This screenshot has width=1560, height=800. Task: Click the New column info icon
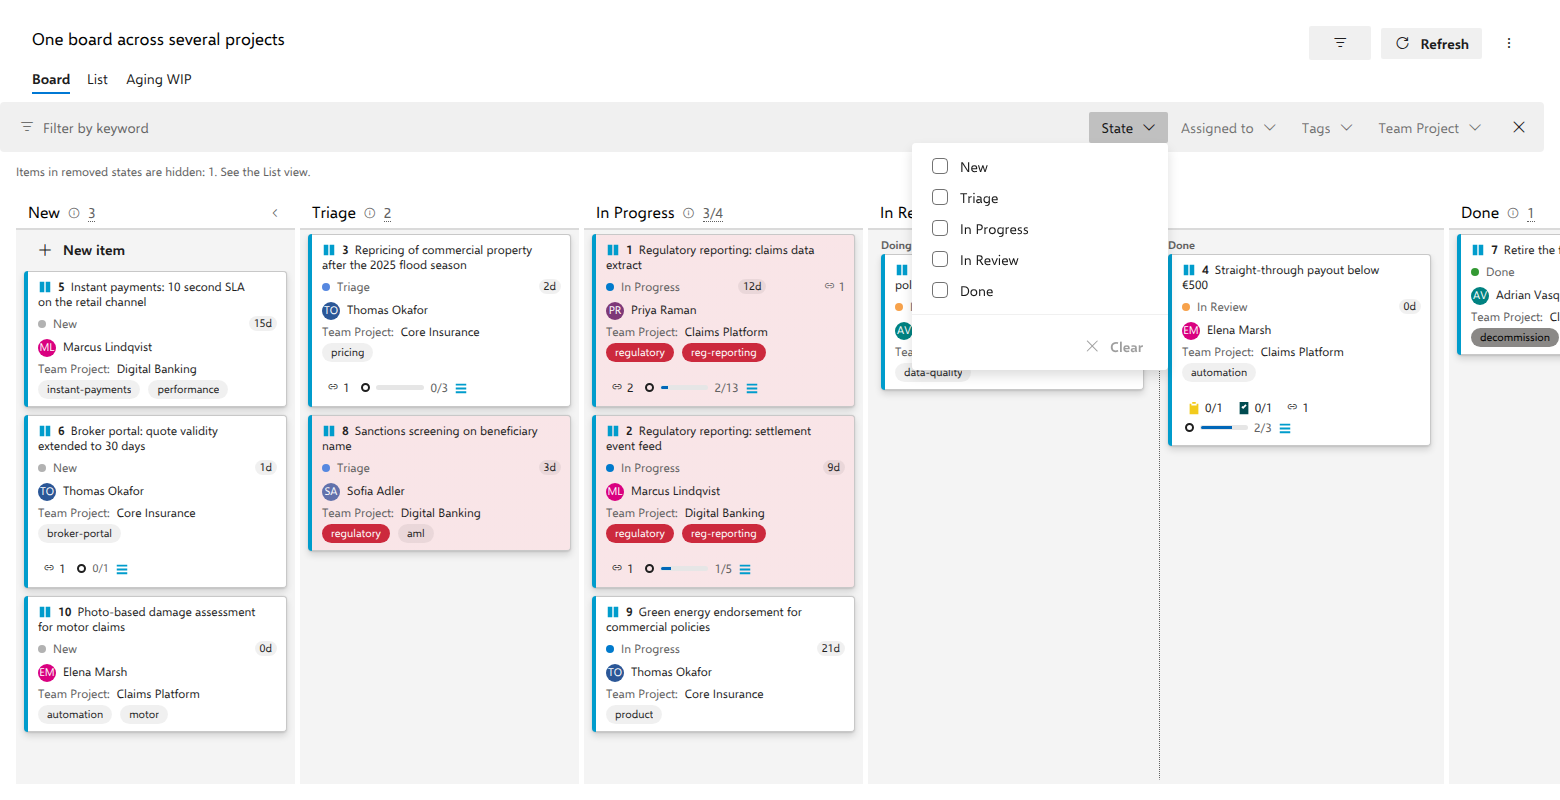click(74, 213)
